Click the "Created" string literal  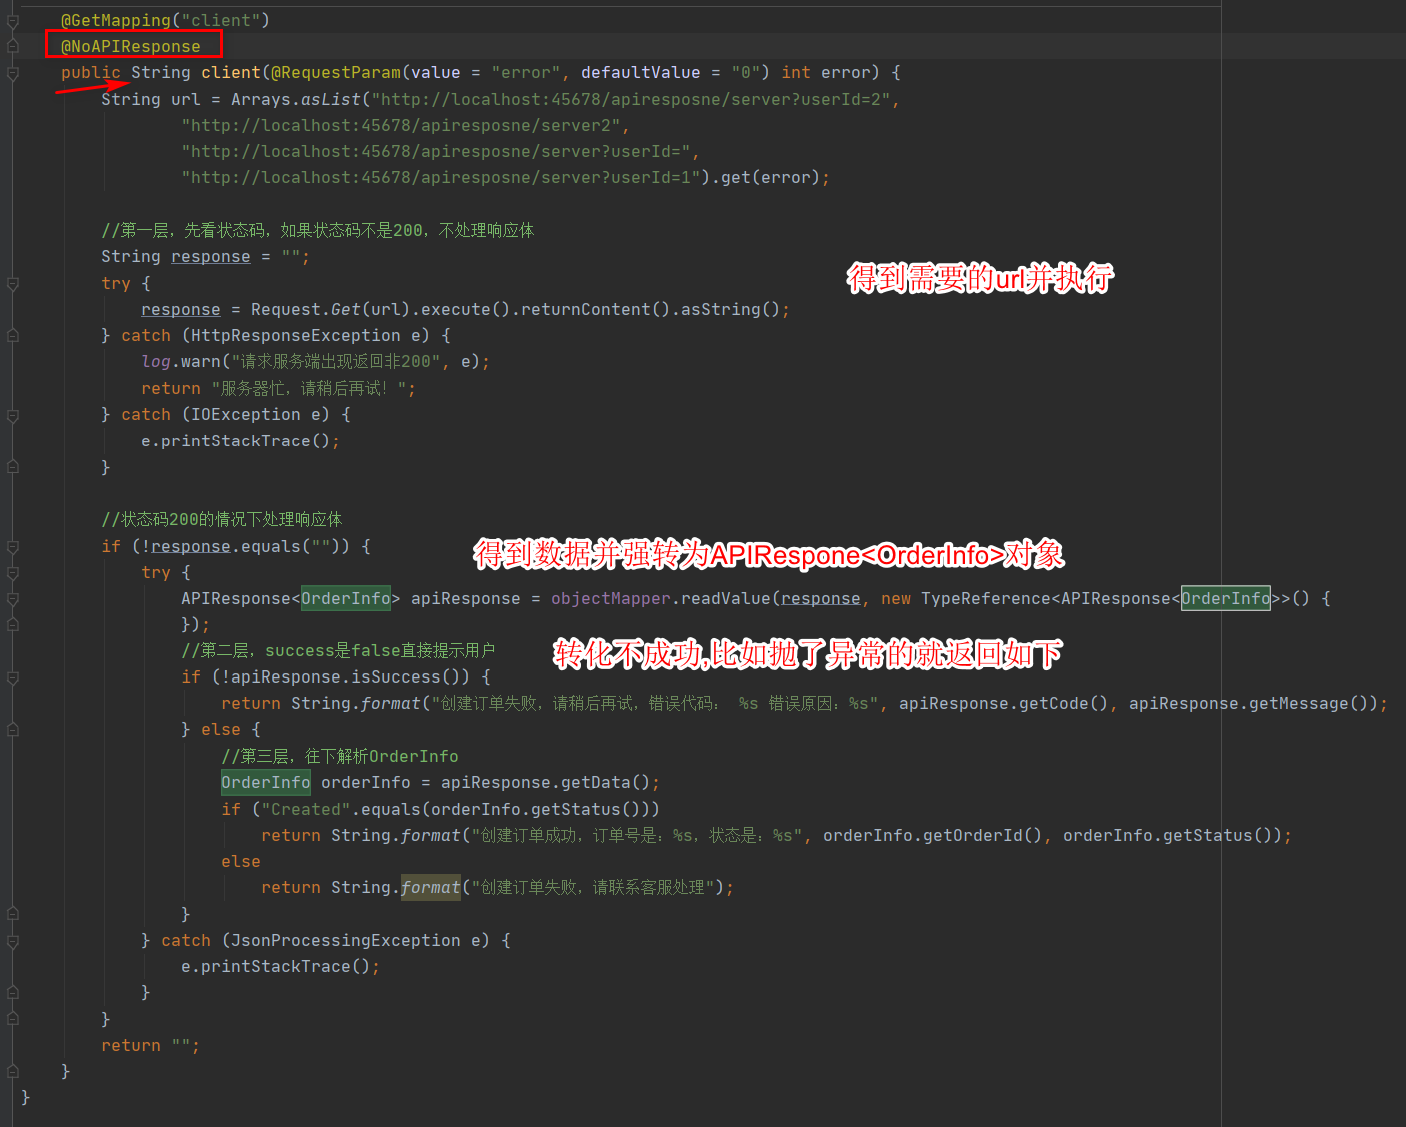(306, 809)
